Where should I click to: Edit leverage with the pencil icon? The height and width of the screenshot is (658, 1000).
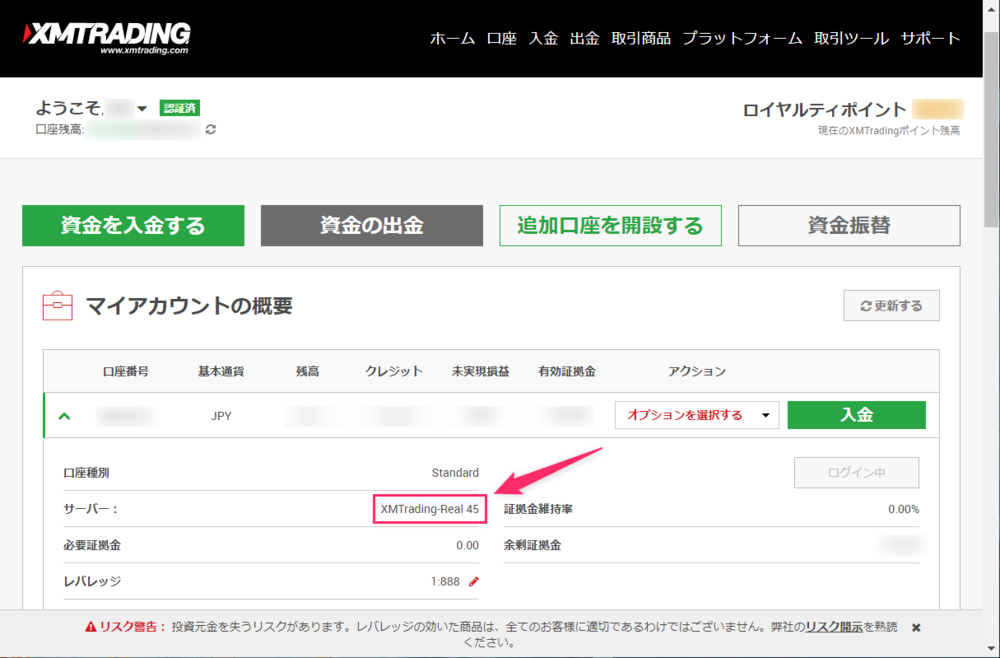474,581
